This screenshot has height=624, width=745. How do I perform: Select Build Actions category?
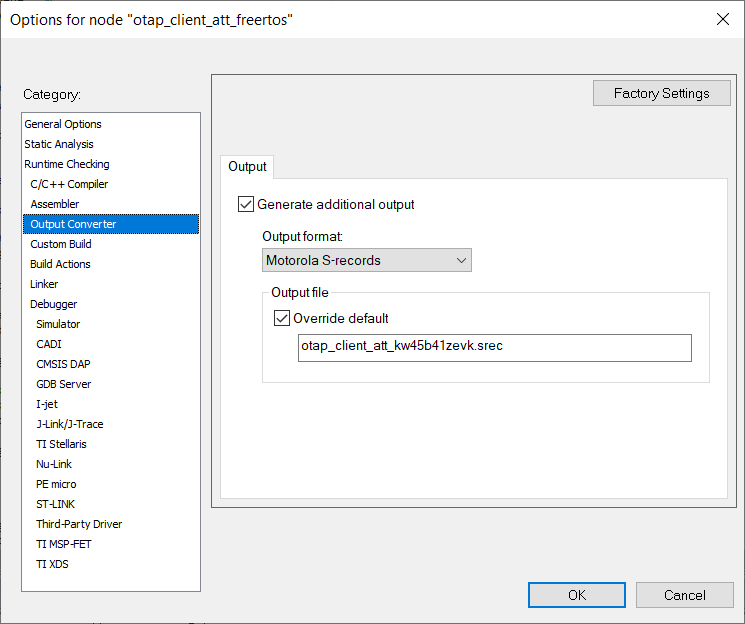tap(60, 264)
